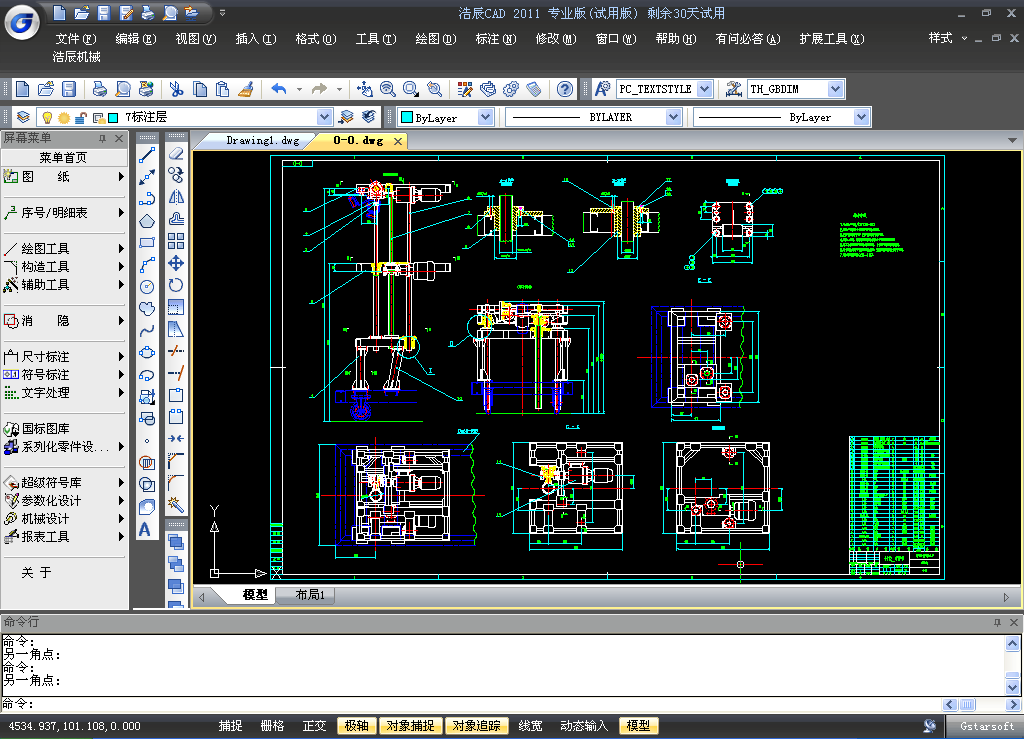This screenshot has height=739, width=1024.
Task: Click 菜单首页 in the screen menu
Action: 63,157
